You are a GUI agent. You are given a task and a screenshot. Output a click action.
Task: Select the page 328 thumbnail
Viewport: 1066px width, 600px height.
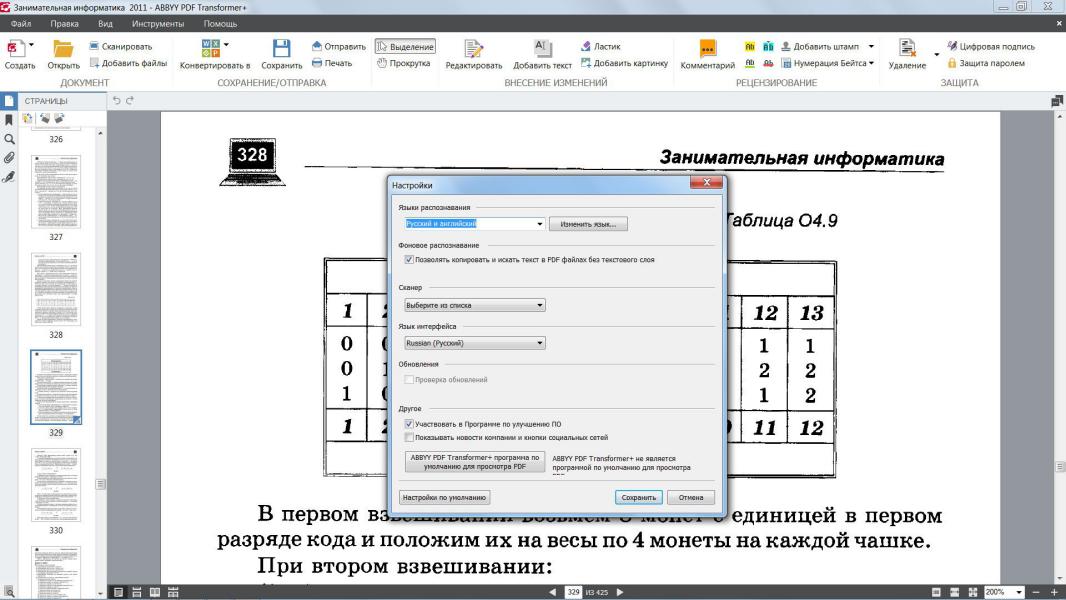(x=56, y=289)
